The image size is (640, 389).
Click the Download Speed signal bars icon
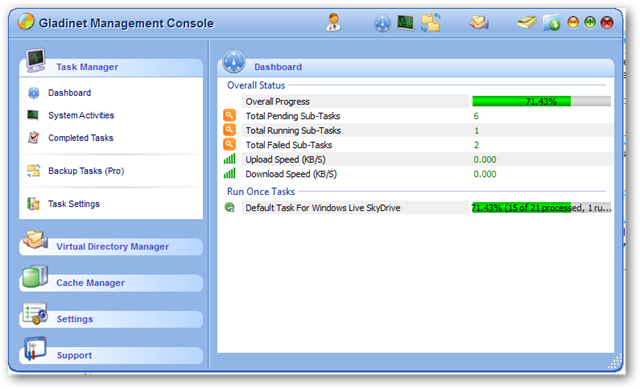point(229,173)
